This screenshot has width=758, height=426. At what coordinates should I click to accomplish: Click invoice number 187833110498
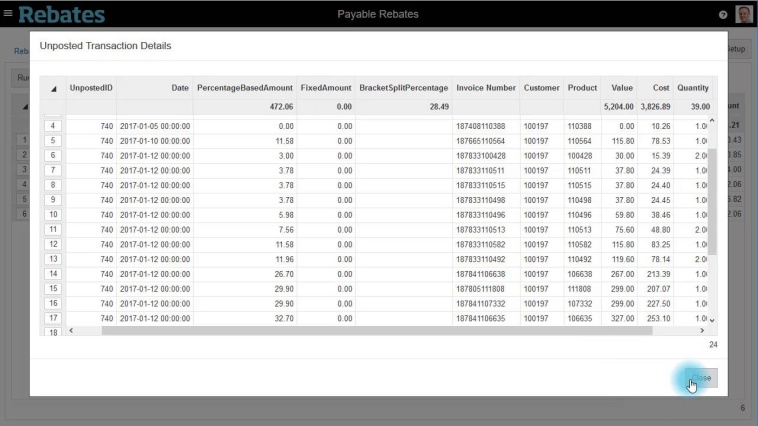click(x=481, y=200)
